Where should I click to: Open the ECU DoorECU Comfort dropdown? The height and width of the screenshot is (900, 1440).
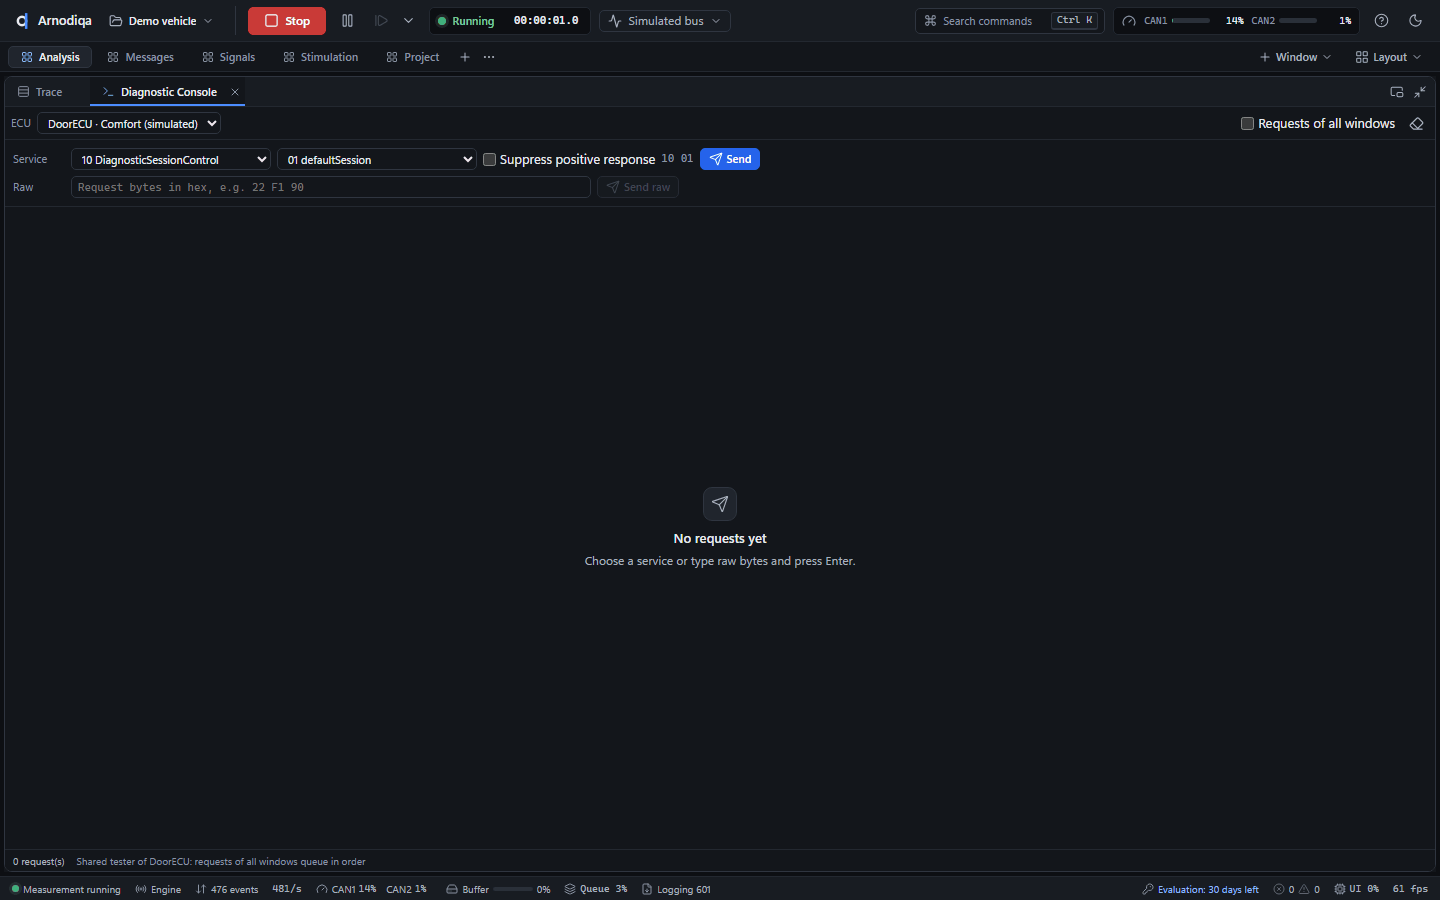[129, 124]
